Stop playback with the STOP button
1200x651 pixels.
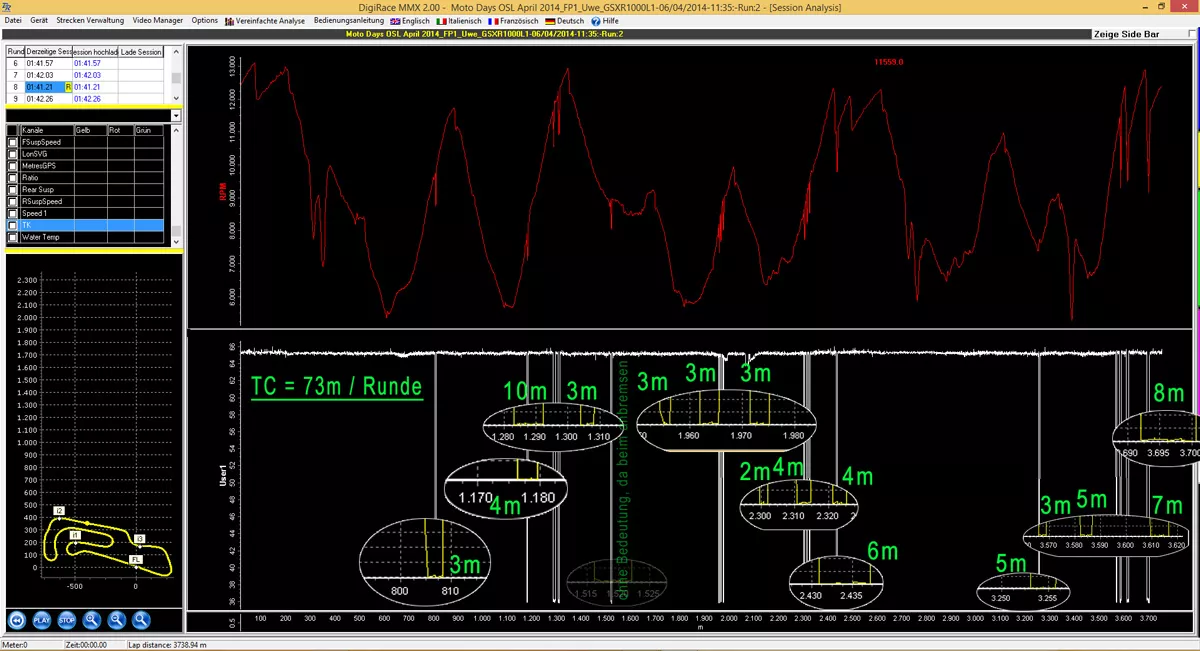(67, 620)
